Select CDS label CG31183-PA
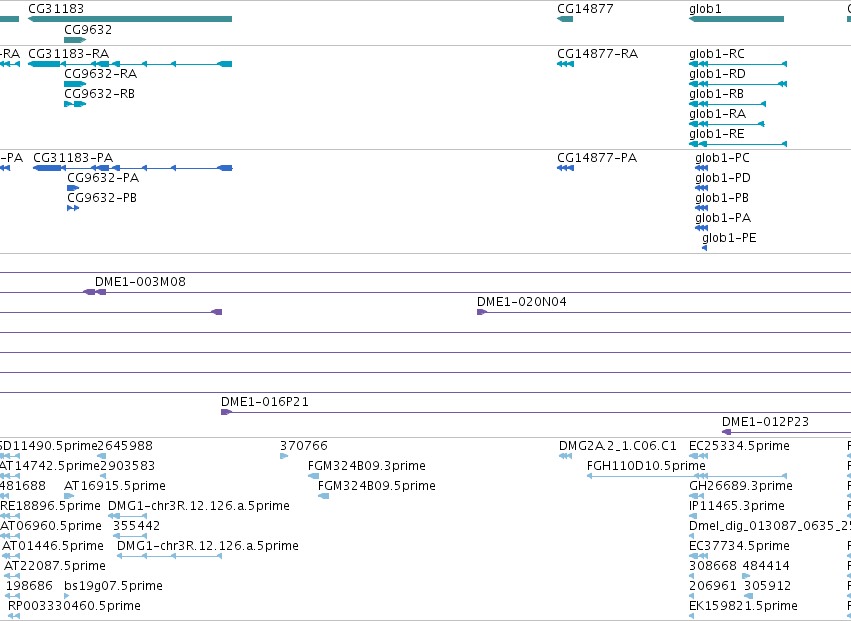This screenshot has width=851, height=621. pos(73,158)
